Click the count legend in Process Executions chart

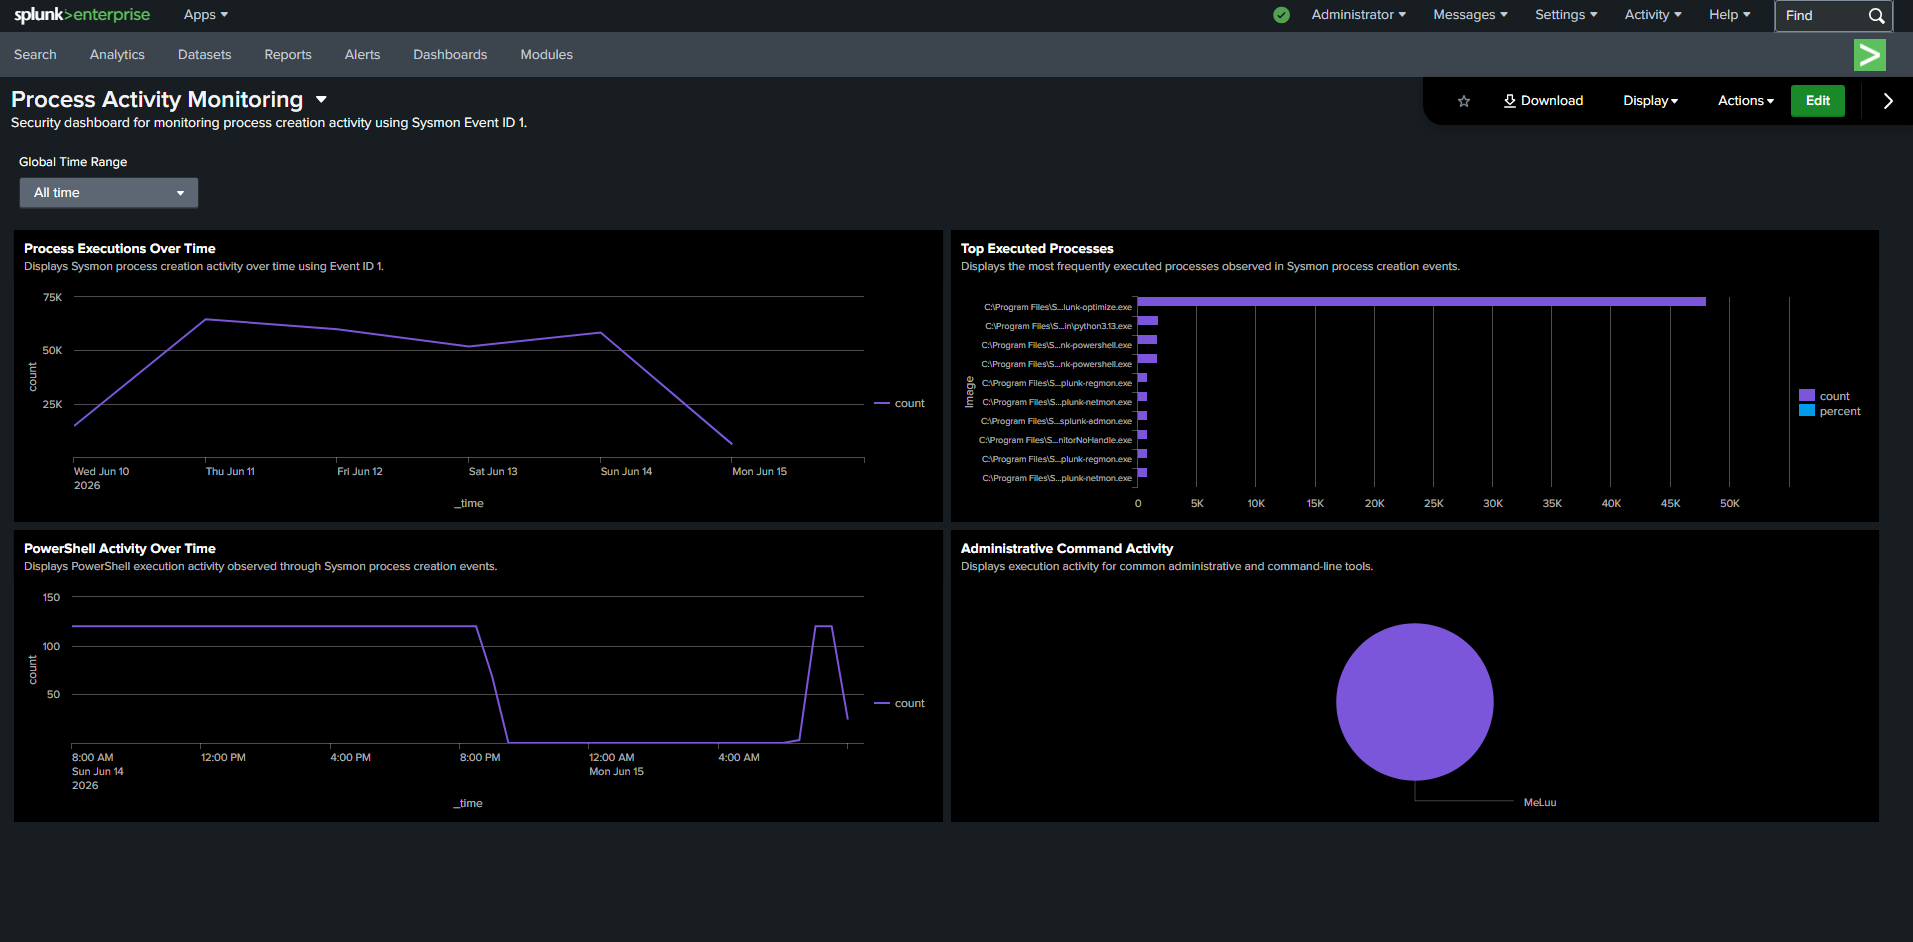click(899, 404)
